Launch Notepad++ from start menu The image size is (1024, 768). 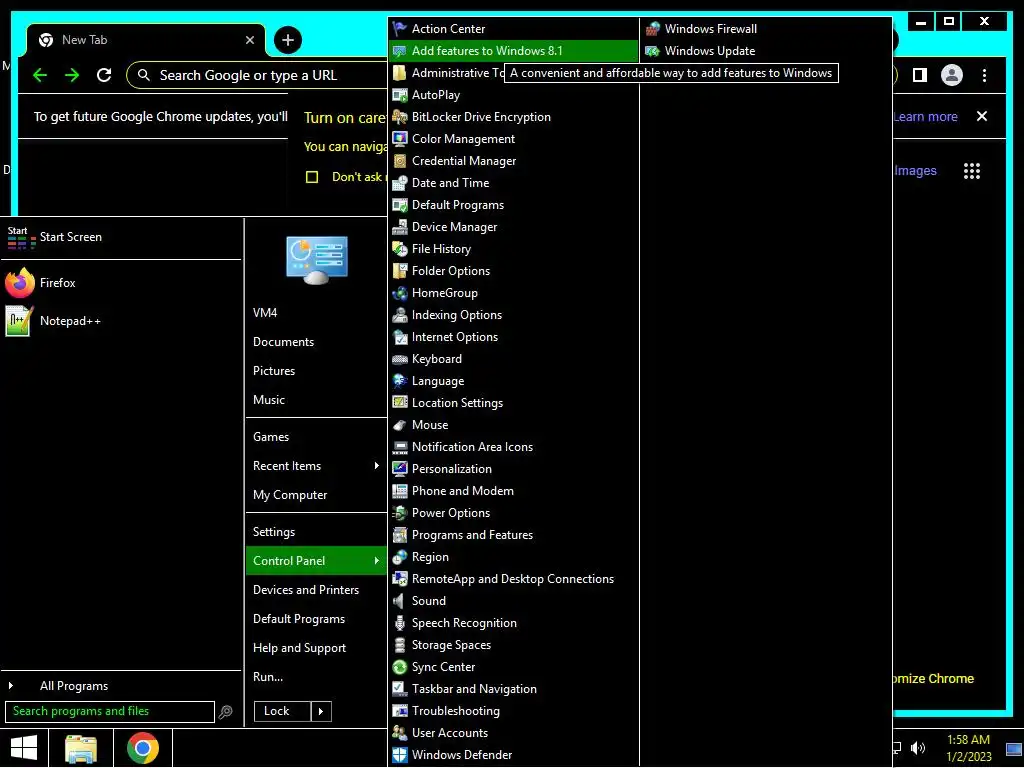coord(121,321)
